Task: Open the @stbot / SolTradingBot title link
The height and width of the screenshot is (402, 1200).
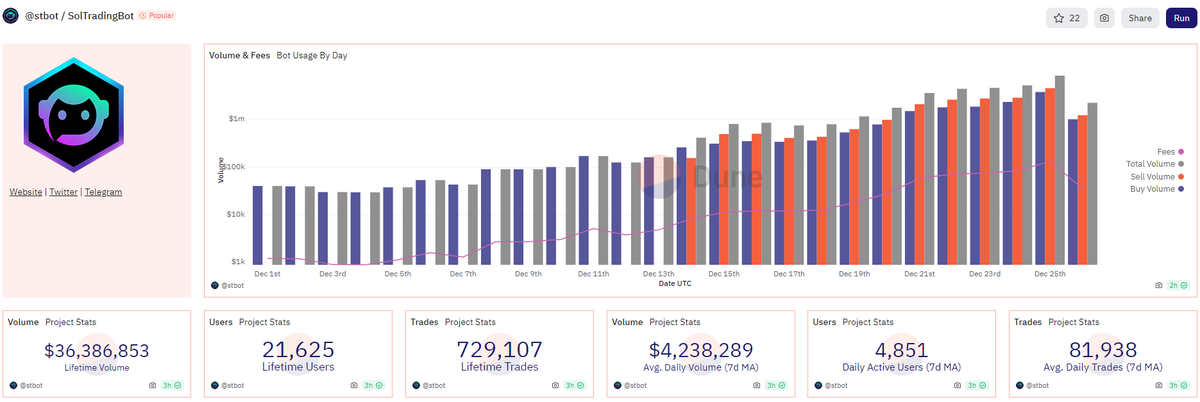Action: coord(77,17)
